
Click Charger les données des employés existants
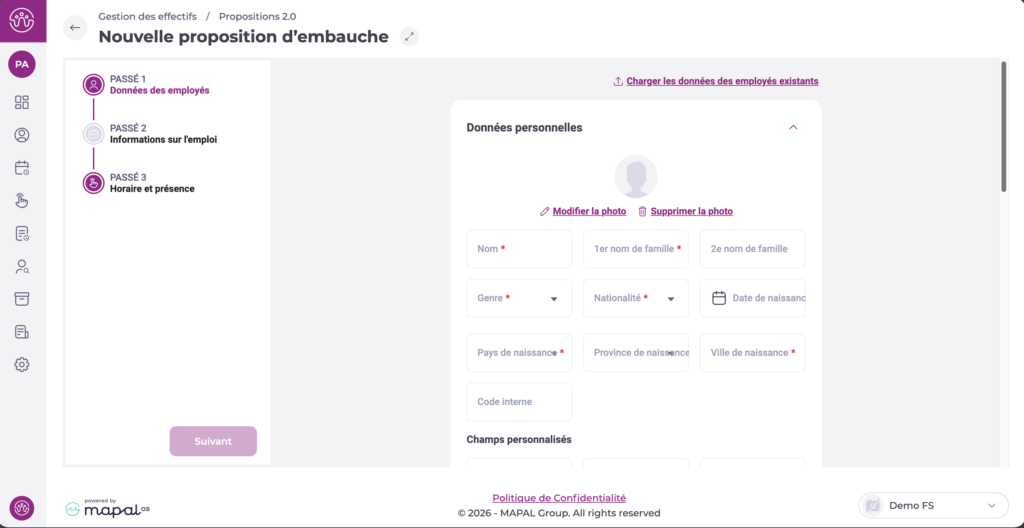[x=721, y=81]
